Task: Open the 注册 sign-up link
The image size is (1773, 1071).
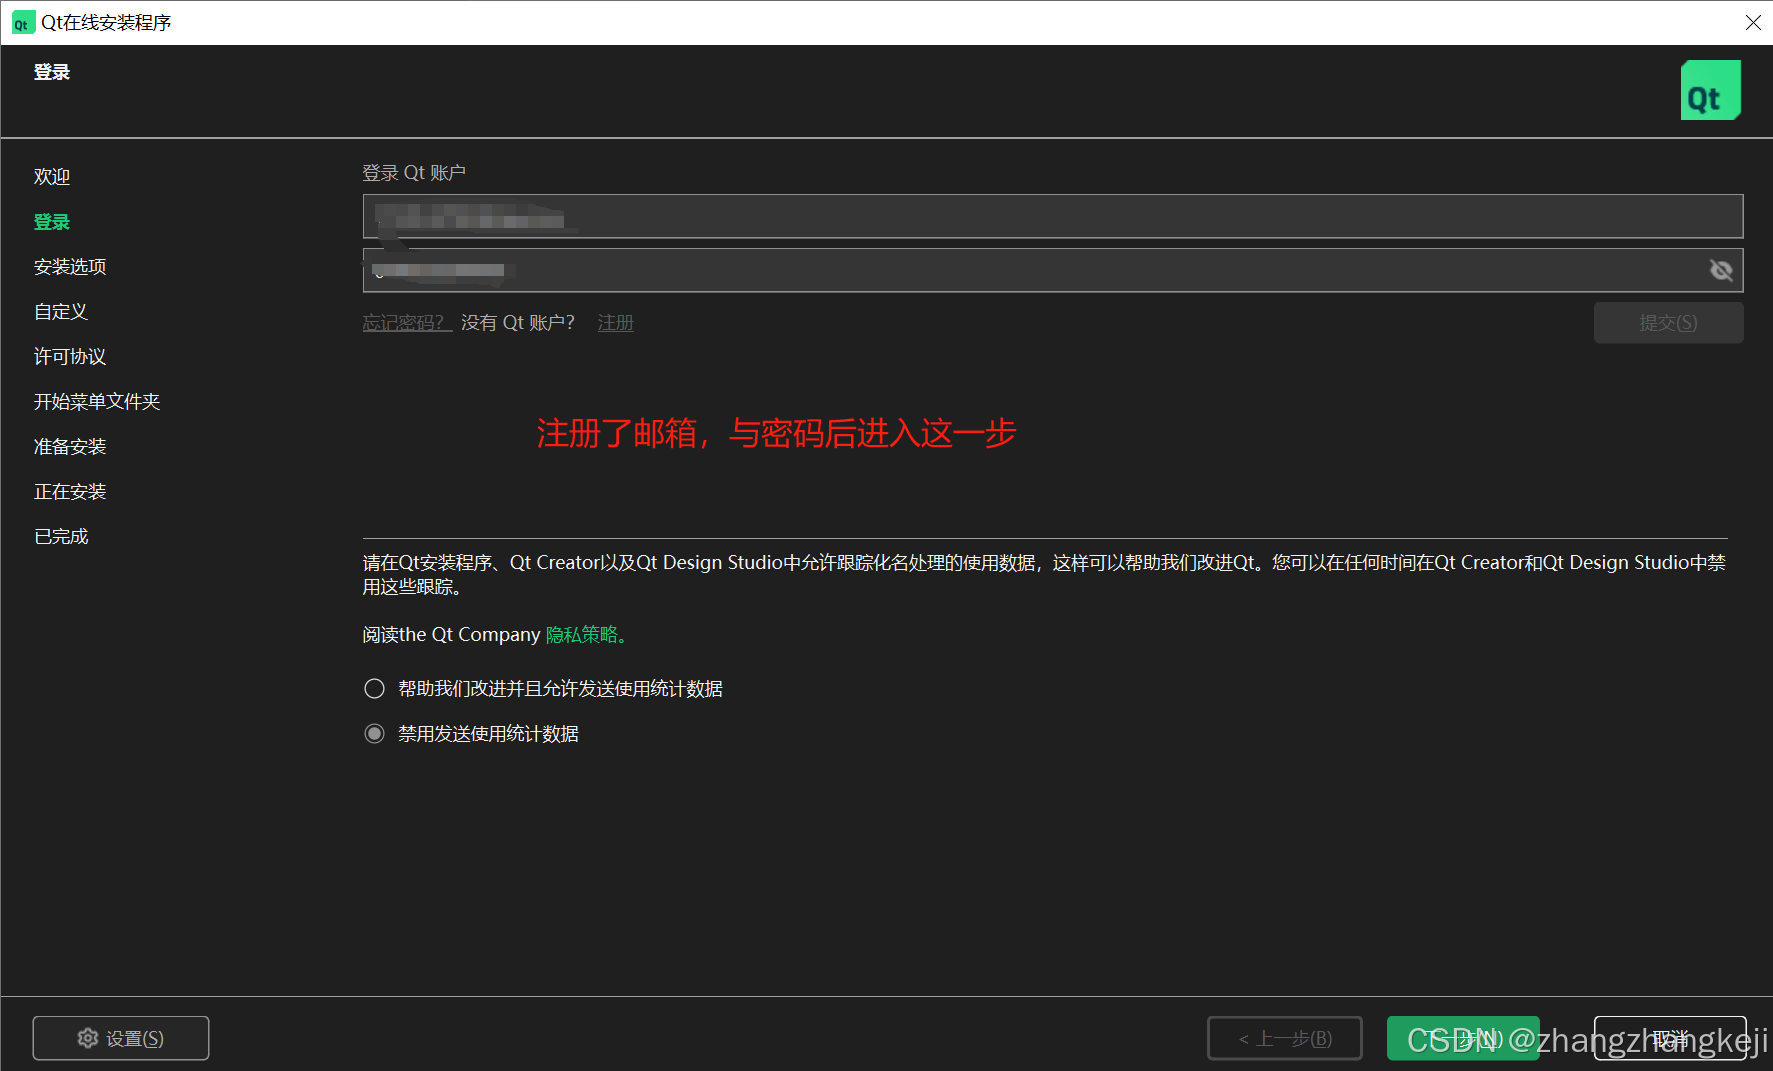Action: pos(616,323)
